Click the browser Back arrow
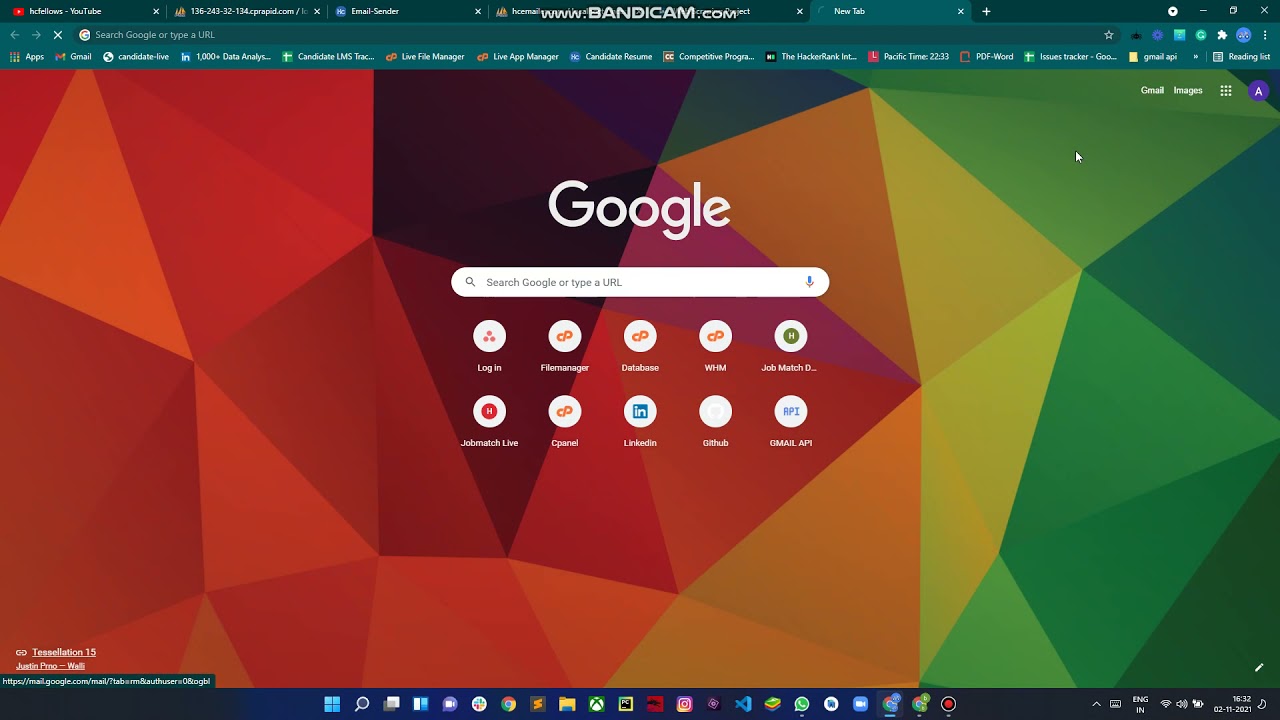 pyautogui.click(x=14, y=35)
